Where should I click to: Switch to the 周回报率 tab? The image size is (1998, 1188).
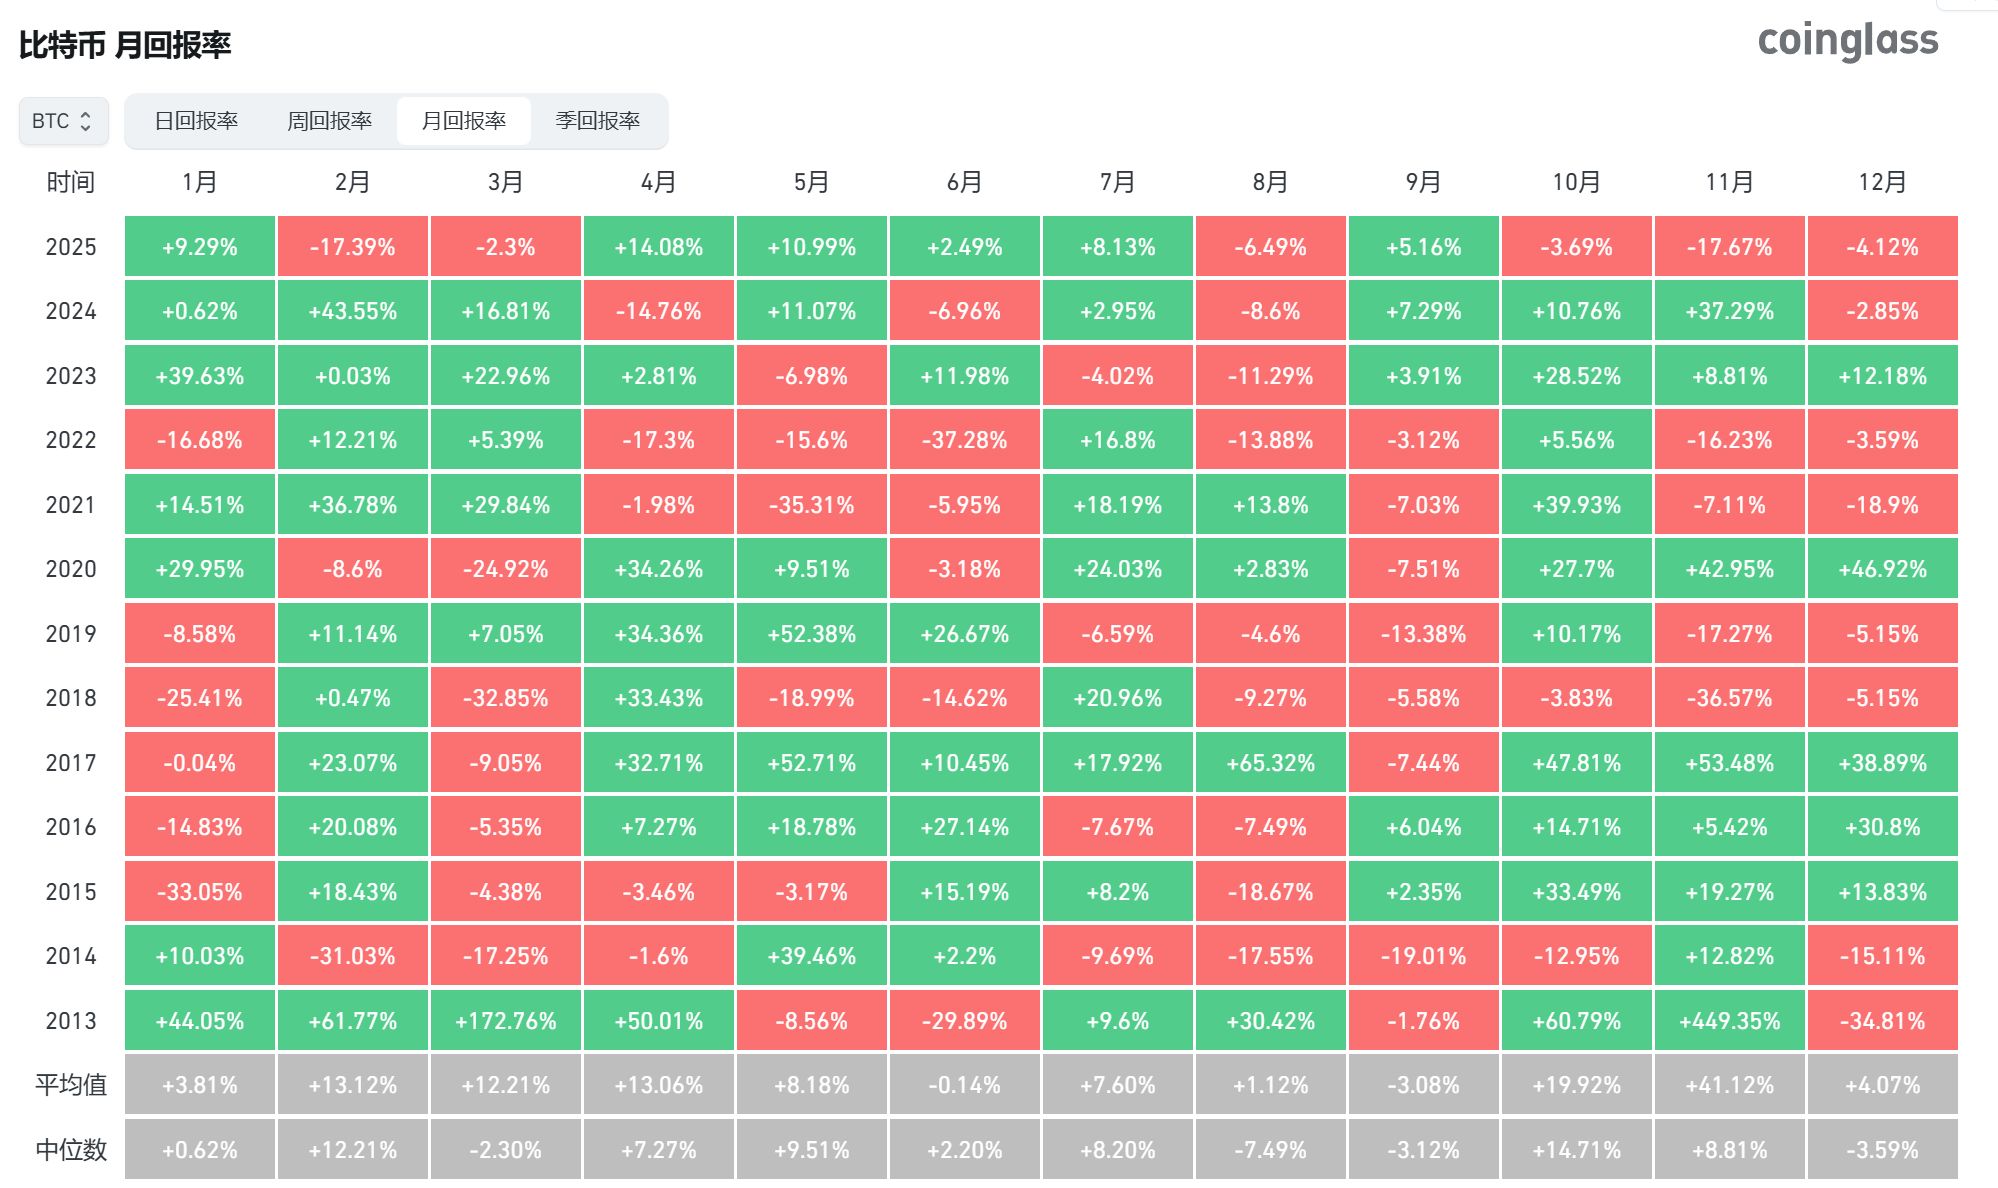click(330, 119)
